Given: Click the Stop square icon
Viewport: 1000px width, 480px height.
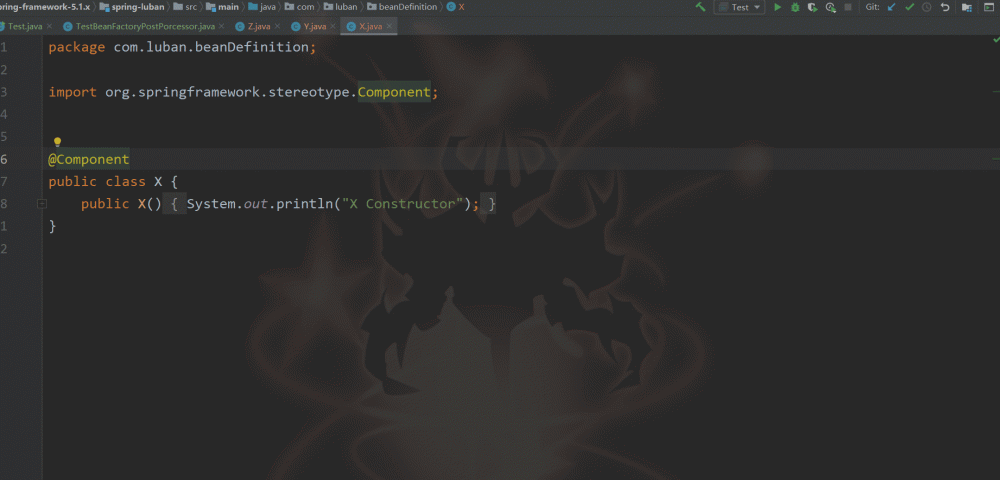Looking at the screenshot, I should pyautogui.click(x=848, y=7).
